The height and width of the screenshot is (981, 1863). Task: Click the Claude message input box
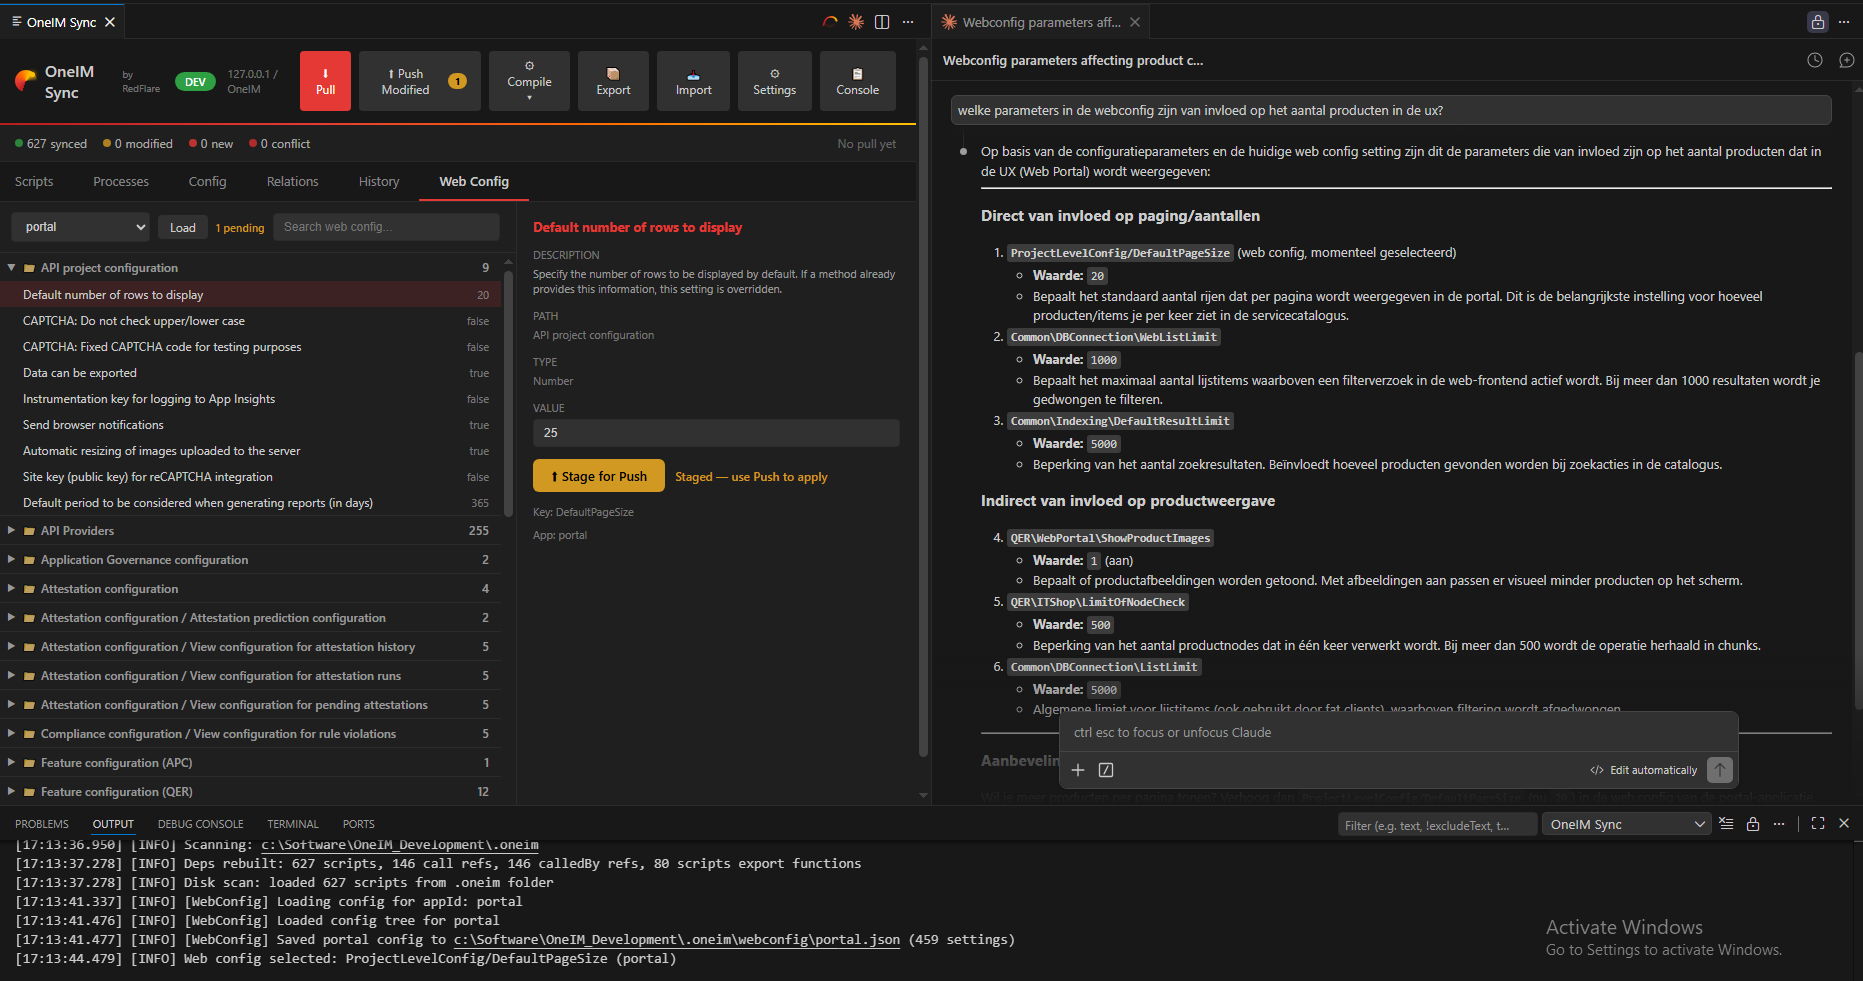[x=1398, y=733]
